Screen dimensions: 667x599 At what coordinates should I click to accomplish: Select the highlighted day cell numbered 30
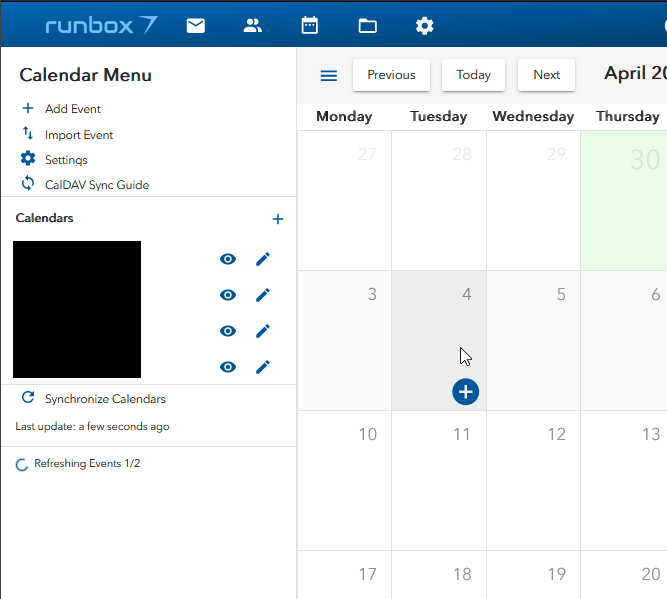pyautogui.click(x=624, y=200)
